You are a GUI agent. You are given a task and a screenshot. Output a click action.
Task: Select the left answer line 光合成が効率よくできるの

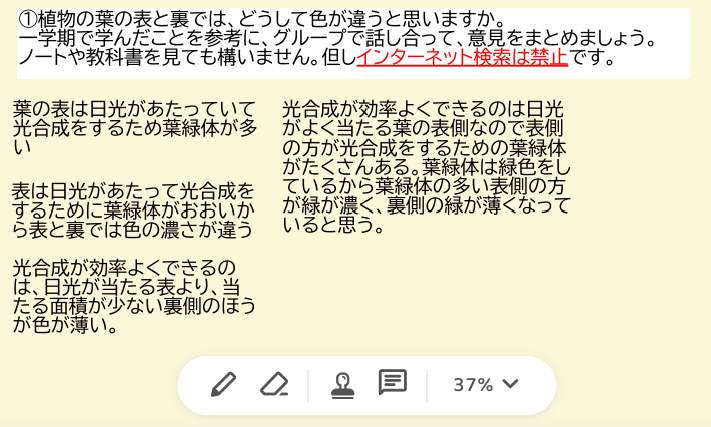coord(124,268)
